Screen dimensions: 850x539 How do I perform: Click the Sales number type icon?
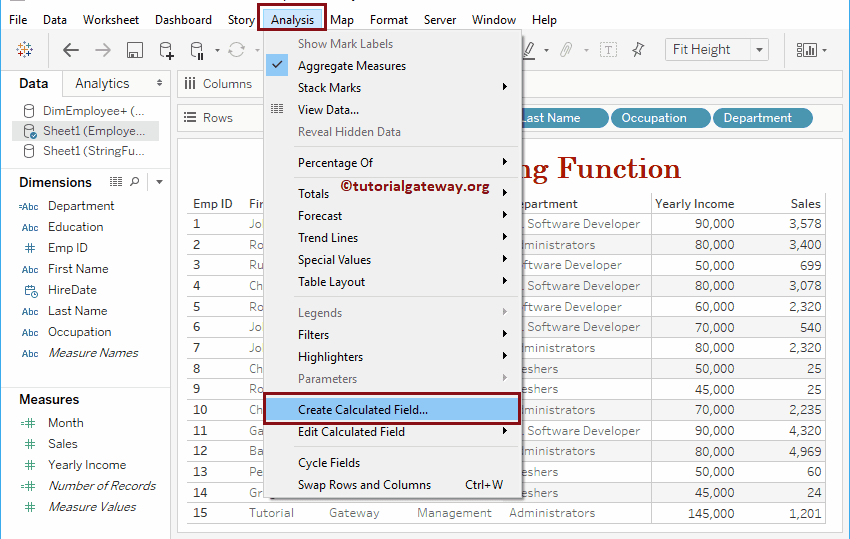pos(30,444)
